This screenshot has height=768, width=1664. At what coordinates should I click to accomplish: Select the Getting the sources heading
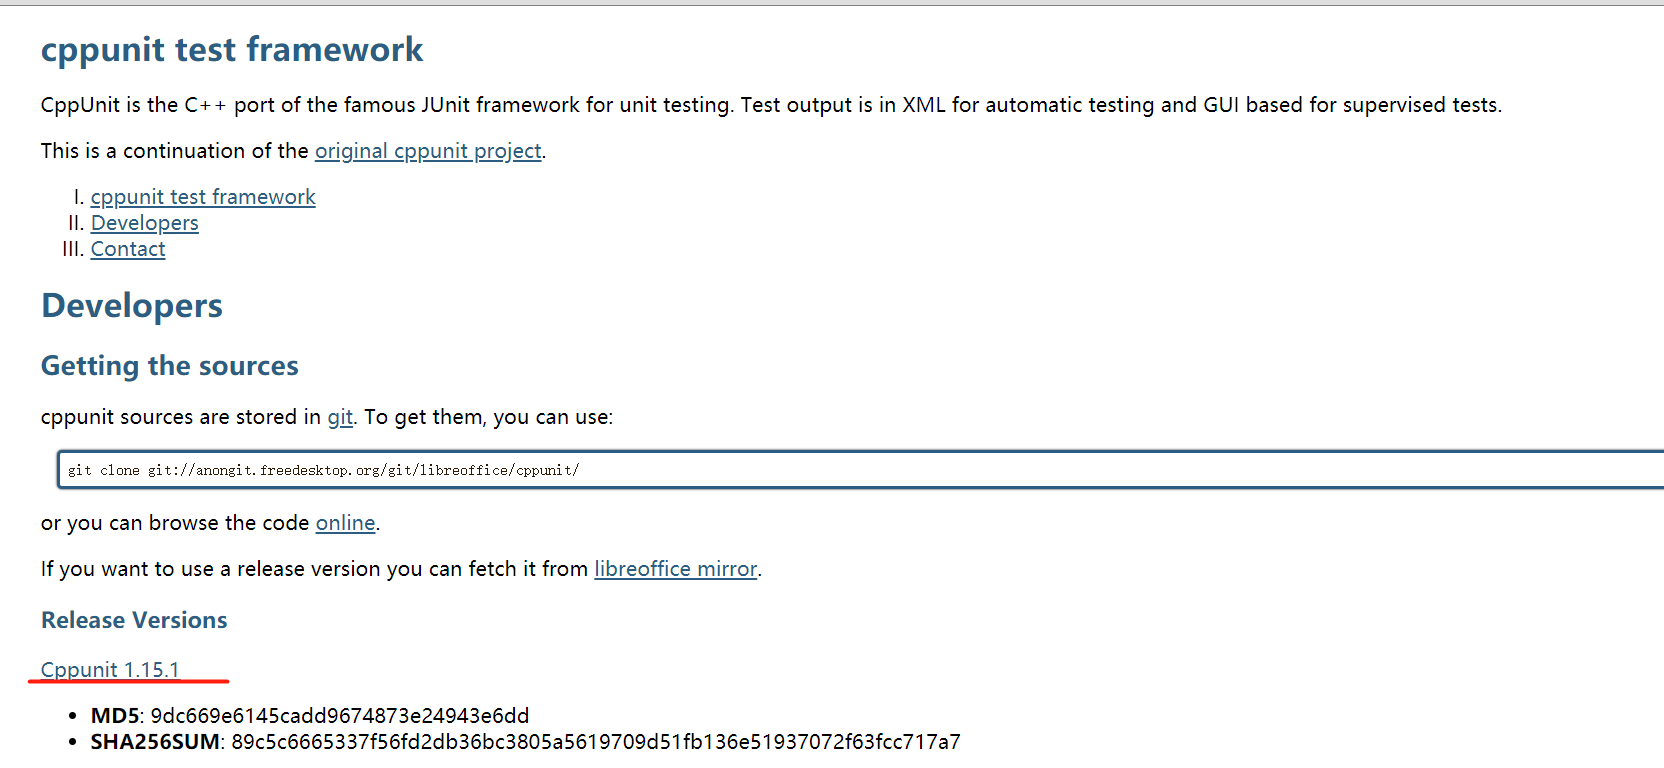pyautogui.click(x=170, y=366)
